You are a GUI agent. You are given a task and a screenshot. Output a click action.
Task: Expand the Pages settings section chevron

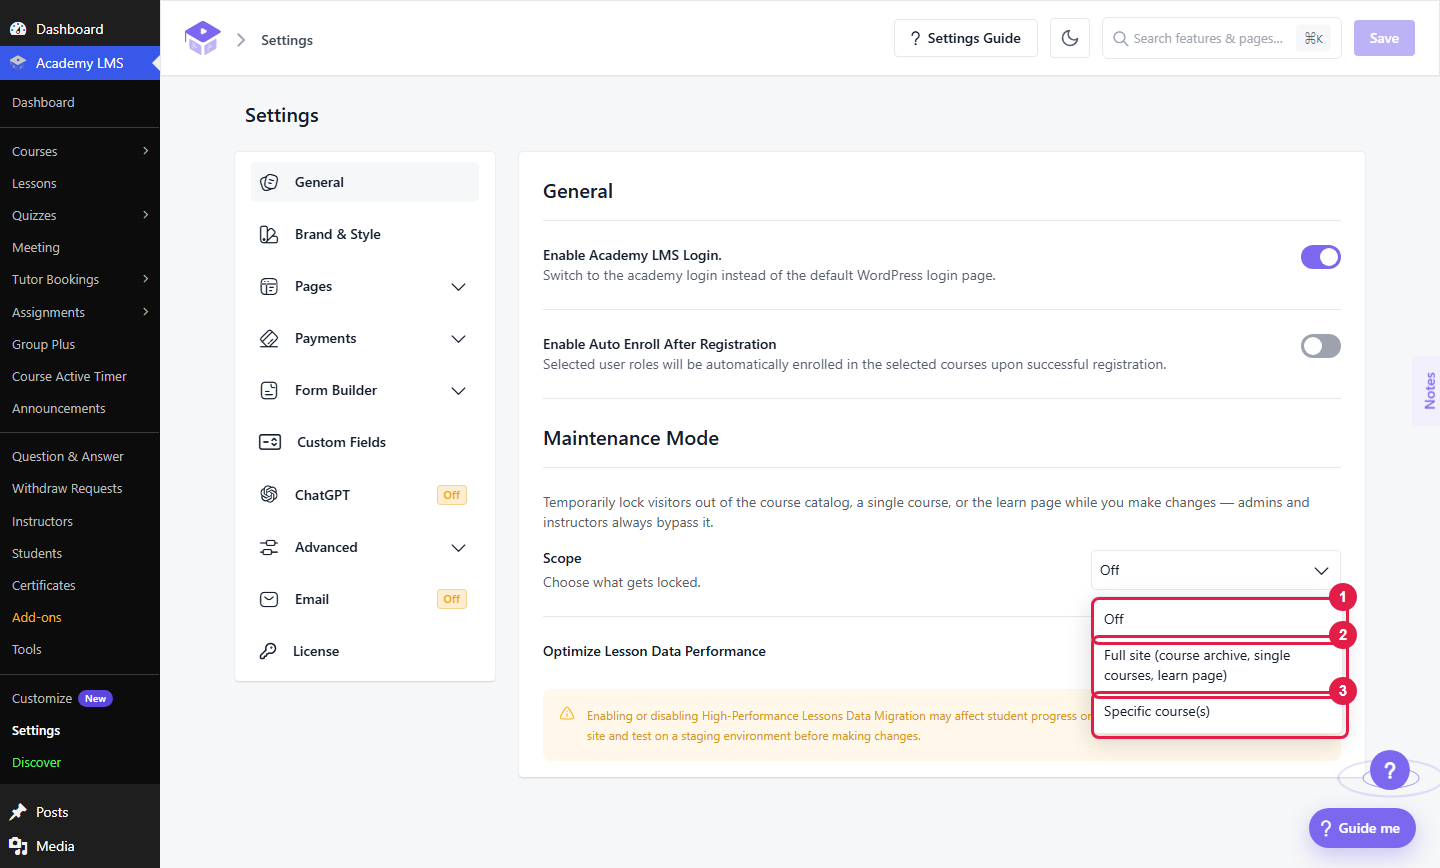[x=459, y=287]
